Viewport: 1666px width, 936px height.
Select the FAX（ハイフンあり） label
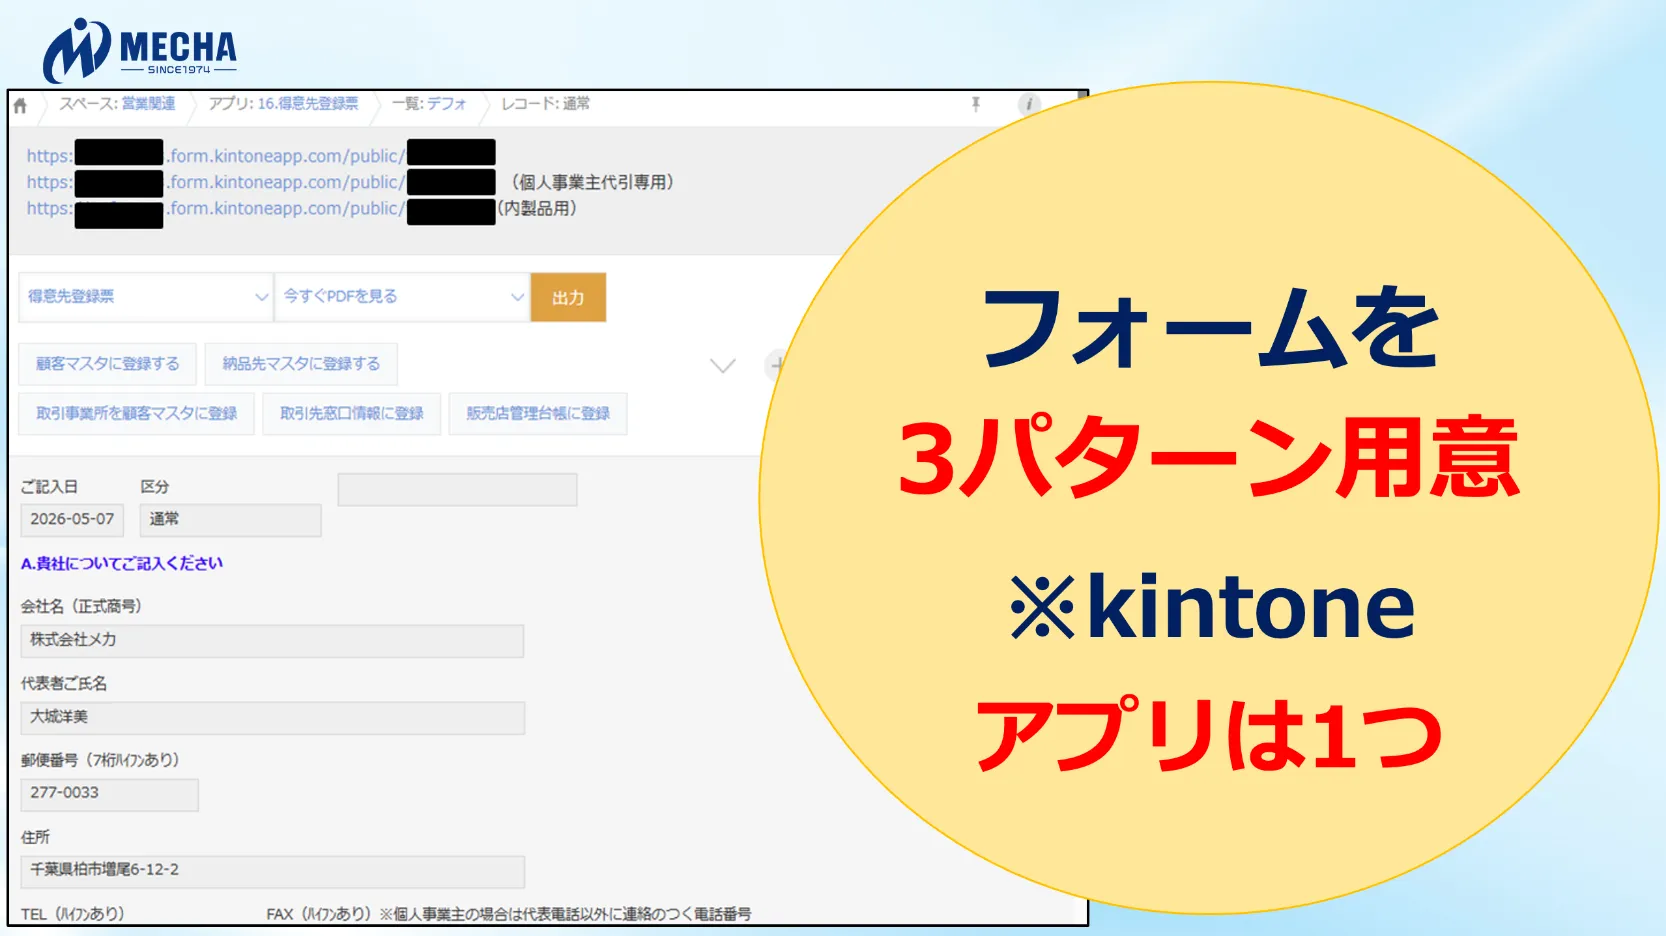(x=318, y=914)
